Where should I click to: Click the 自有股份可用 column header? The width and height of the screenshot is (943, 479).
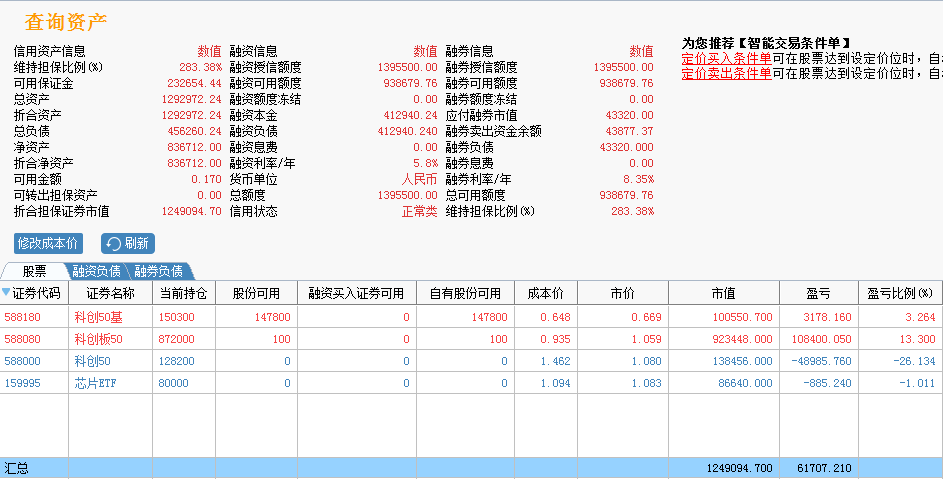(x=465, y=293)
